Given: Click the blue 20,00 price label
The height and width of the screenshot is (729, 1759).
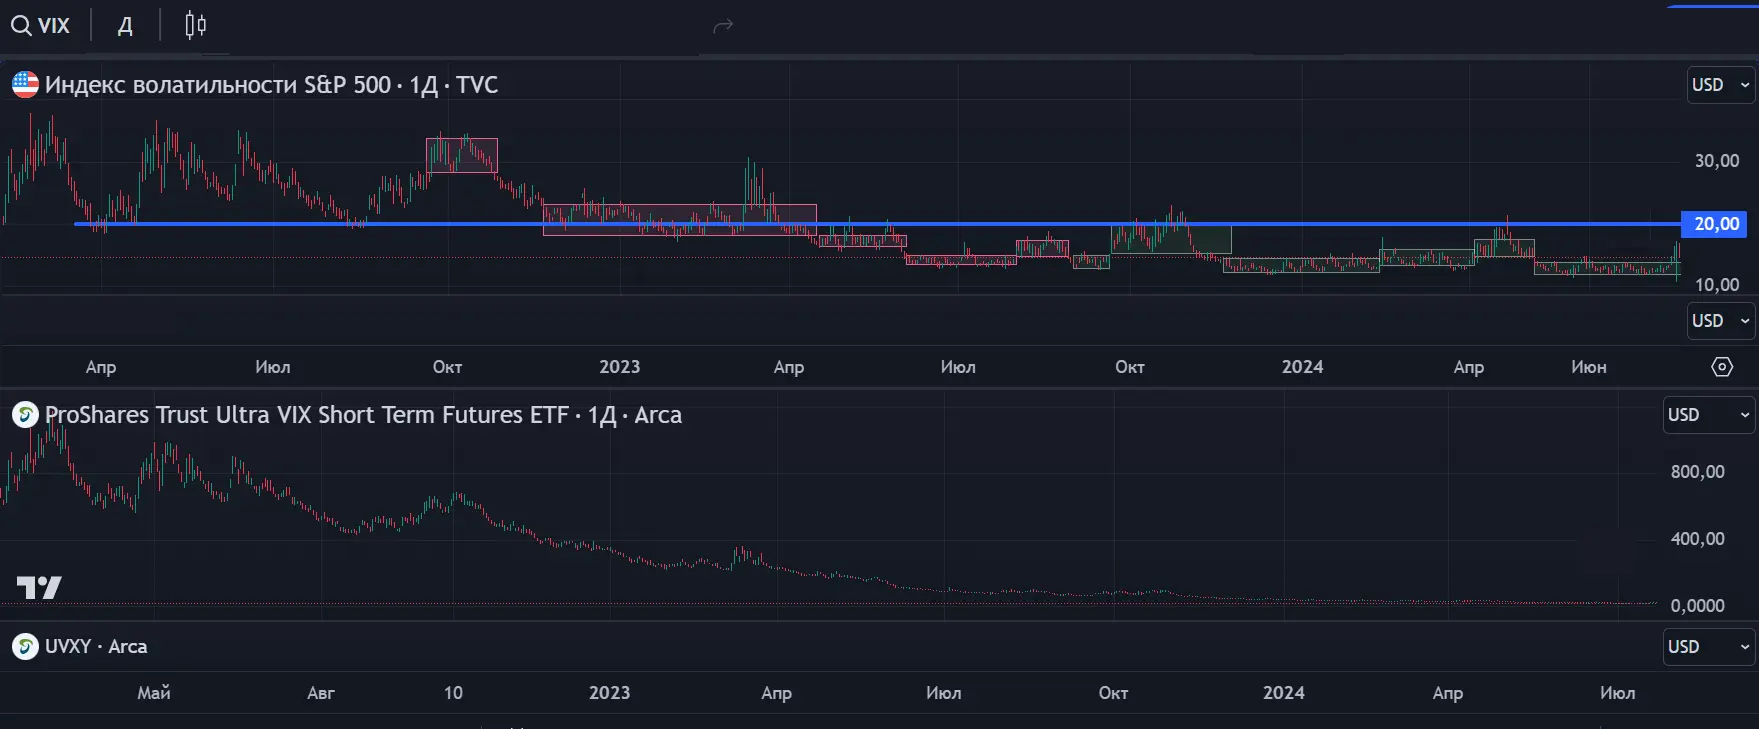Looking at the screenshot, I should [x=1715, y=224].
